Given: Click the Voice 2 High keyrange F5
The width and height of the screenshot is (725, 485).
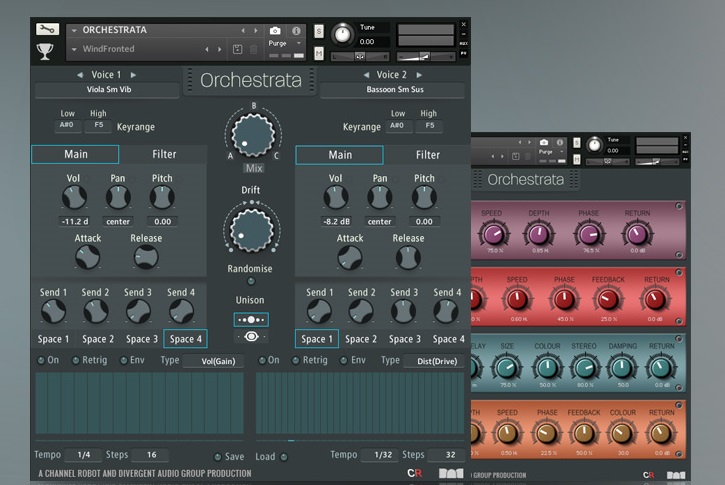Looking at the screenshot, I should point(429,125).
